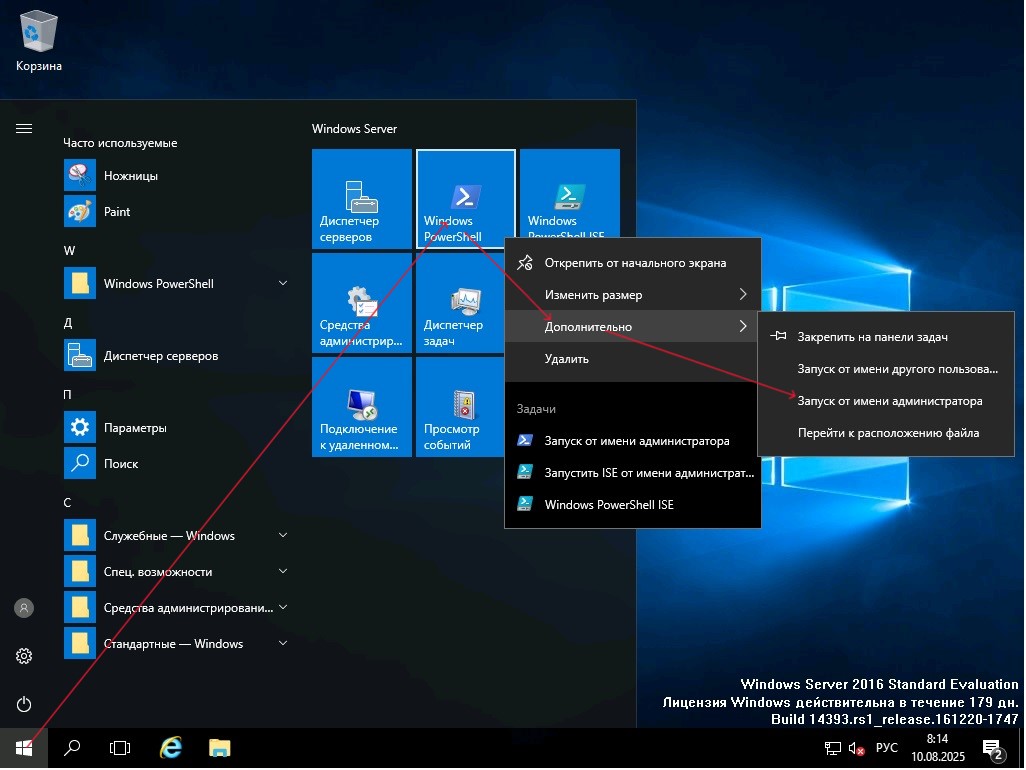The width and height of the screenshot is (1026, 770).
Task: Select Перейти к расположению файла
Action: click(887, 433)
